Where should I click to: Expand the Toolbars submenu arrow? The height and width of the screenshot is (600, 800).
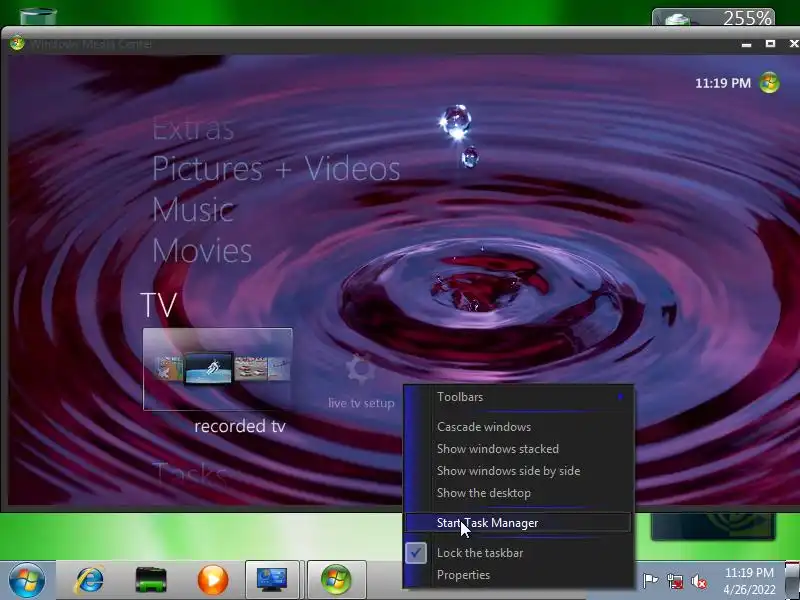click(x=620, y=396)
